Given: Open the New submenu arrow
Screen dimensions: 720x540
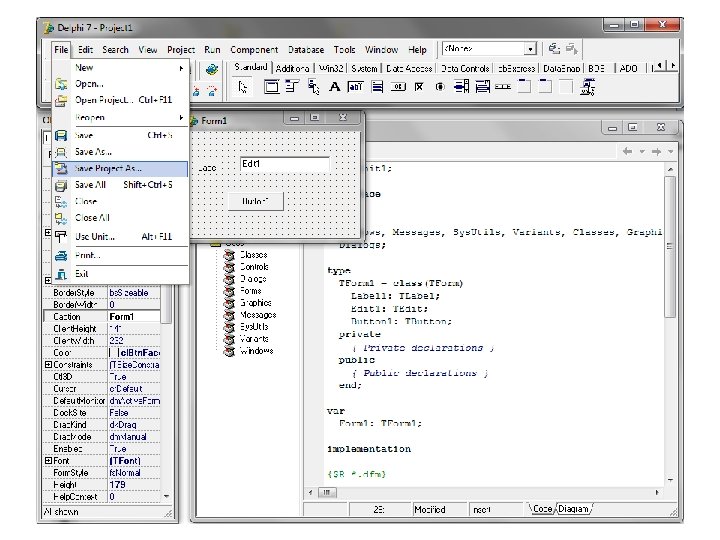Looking at the screenshot, I should (x=182, y=68).
